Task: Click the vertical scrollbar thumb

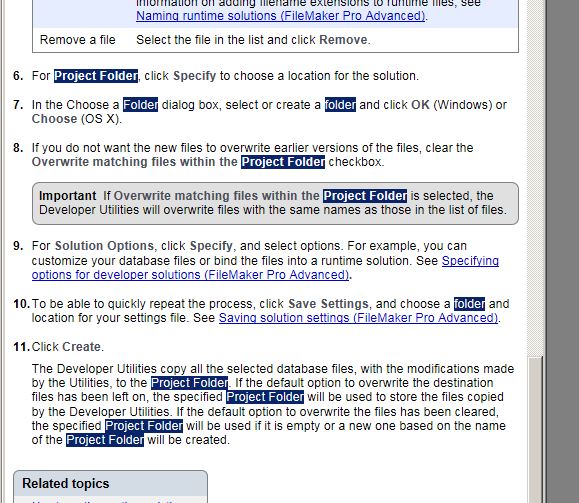Action: (535, 429)
